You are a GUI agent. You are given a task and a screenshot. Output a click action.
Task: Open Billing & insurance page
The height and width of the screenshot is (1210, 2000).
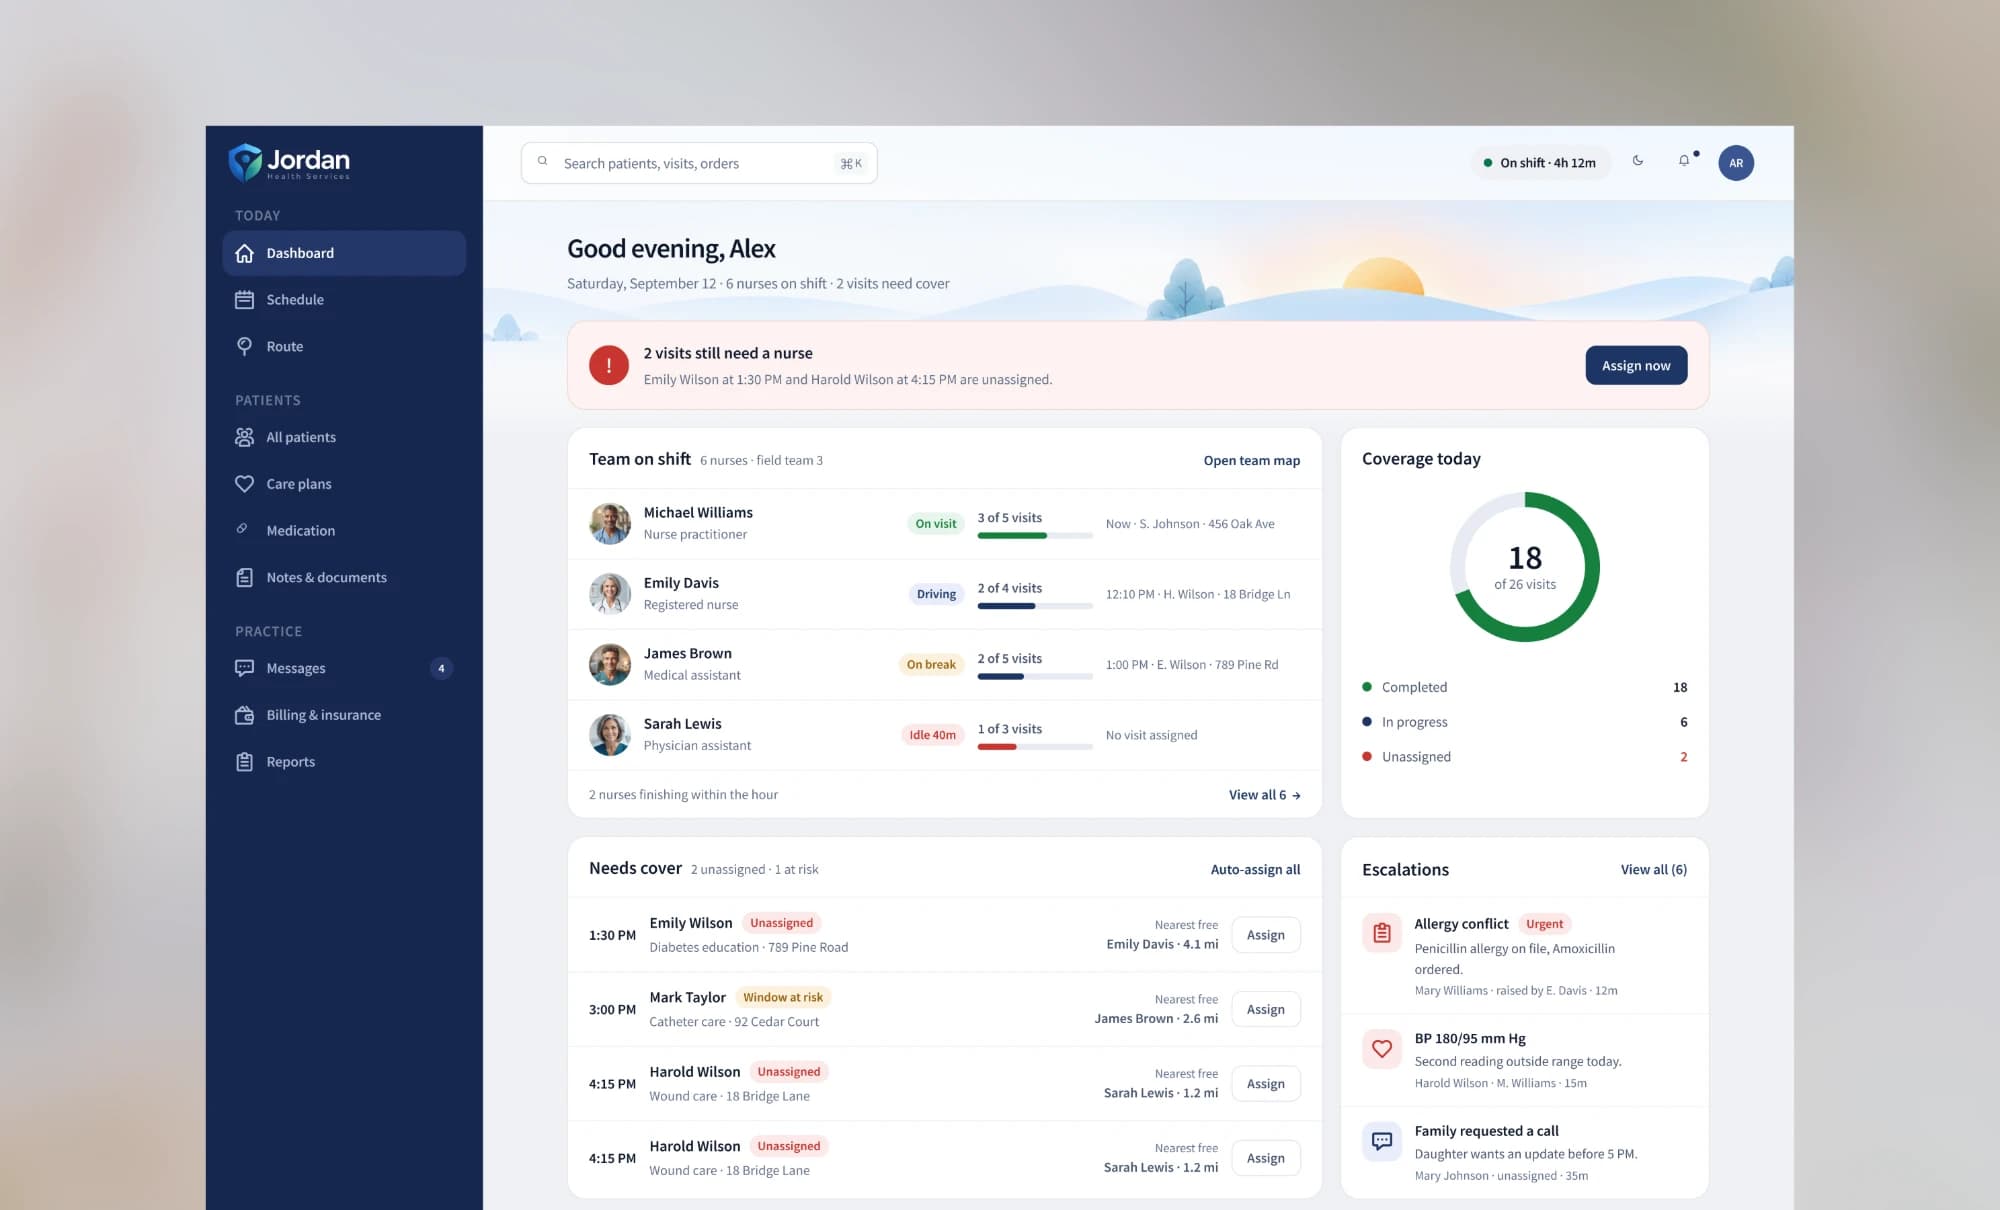click(x=344, y=715)
